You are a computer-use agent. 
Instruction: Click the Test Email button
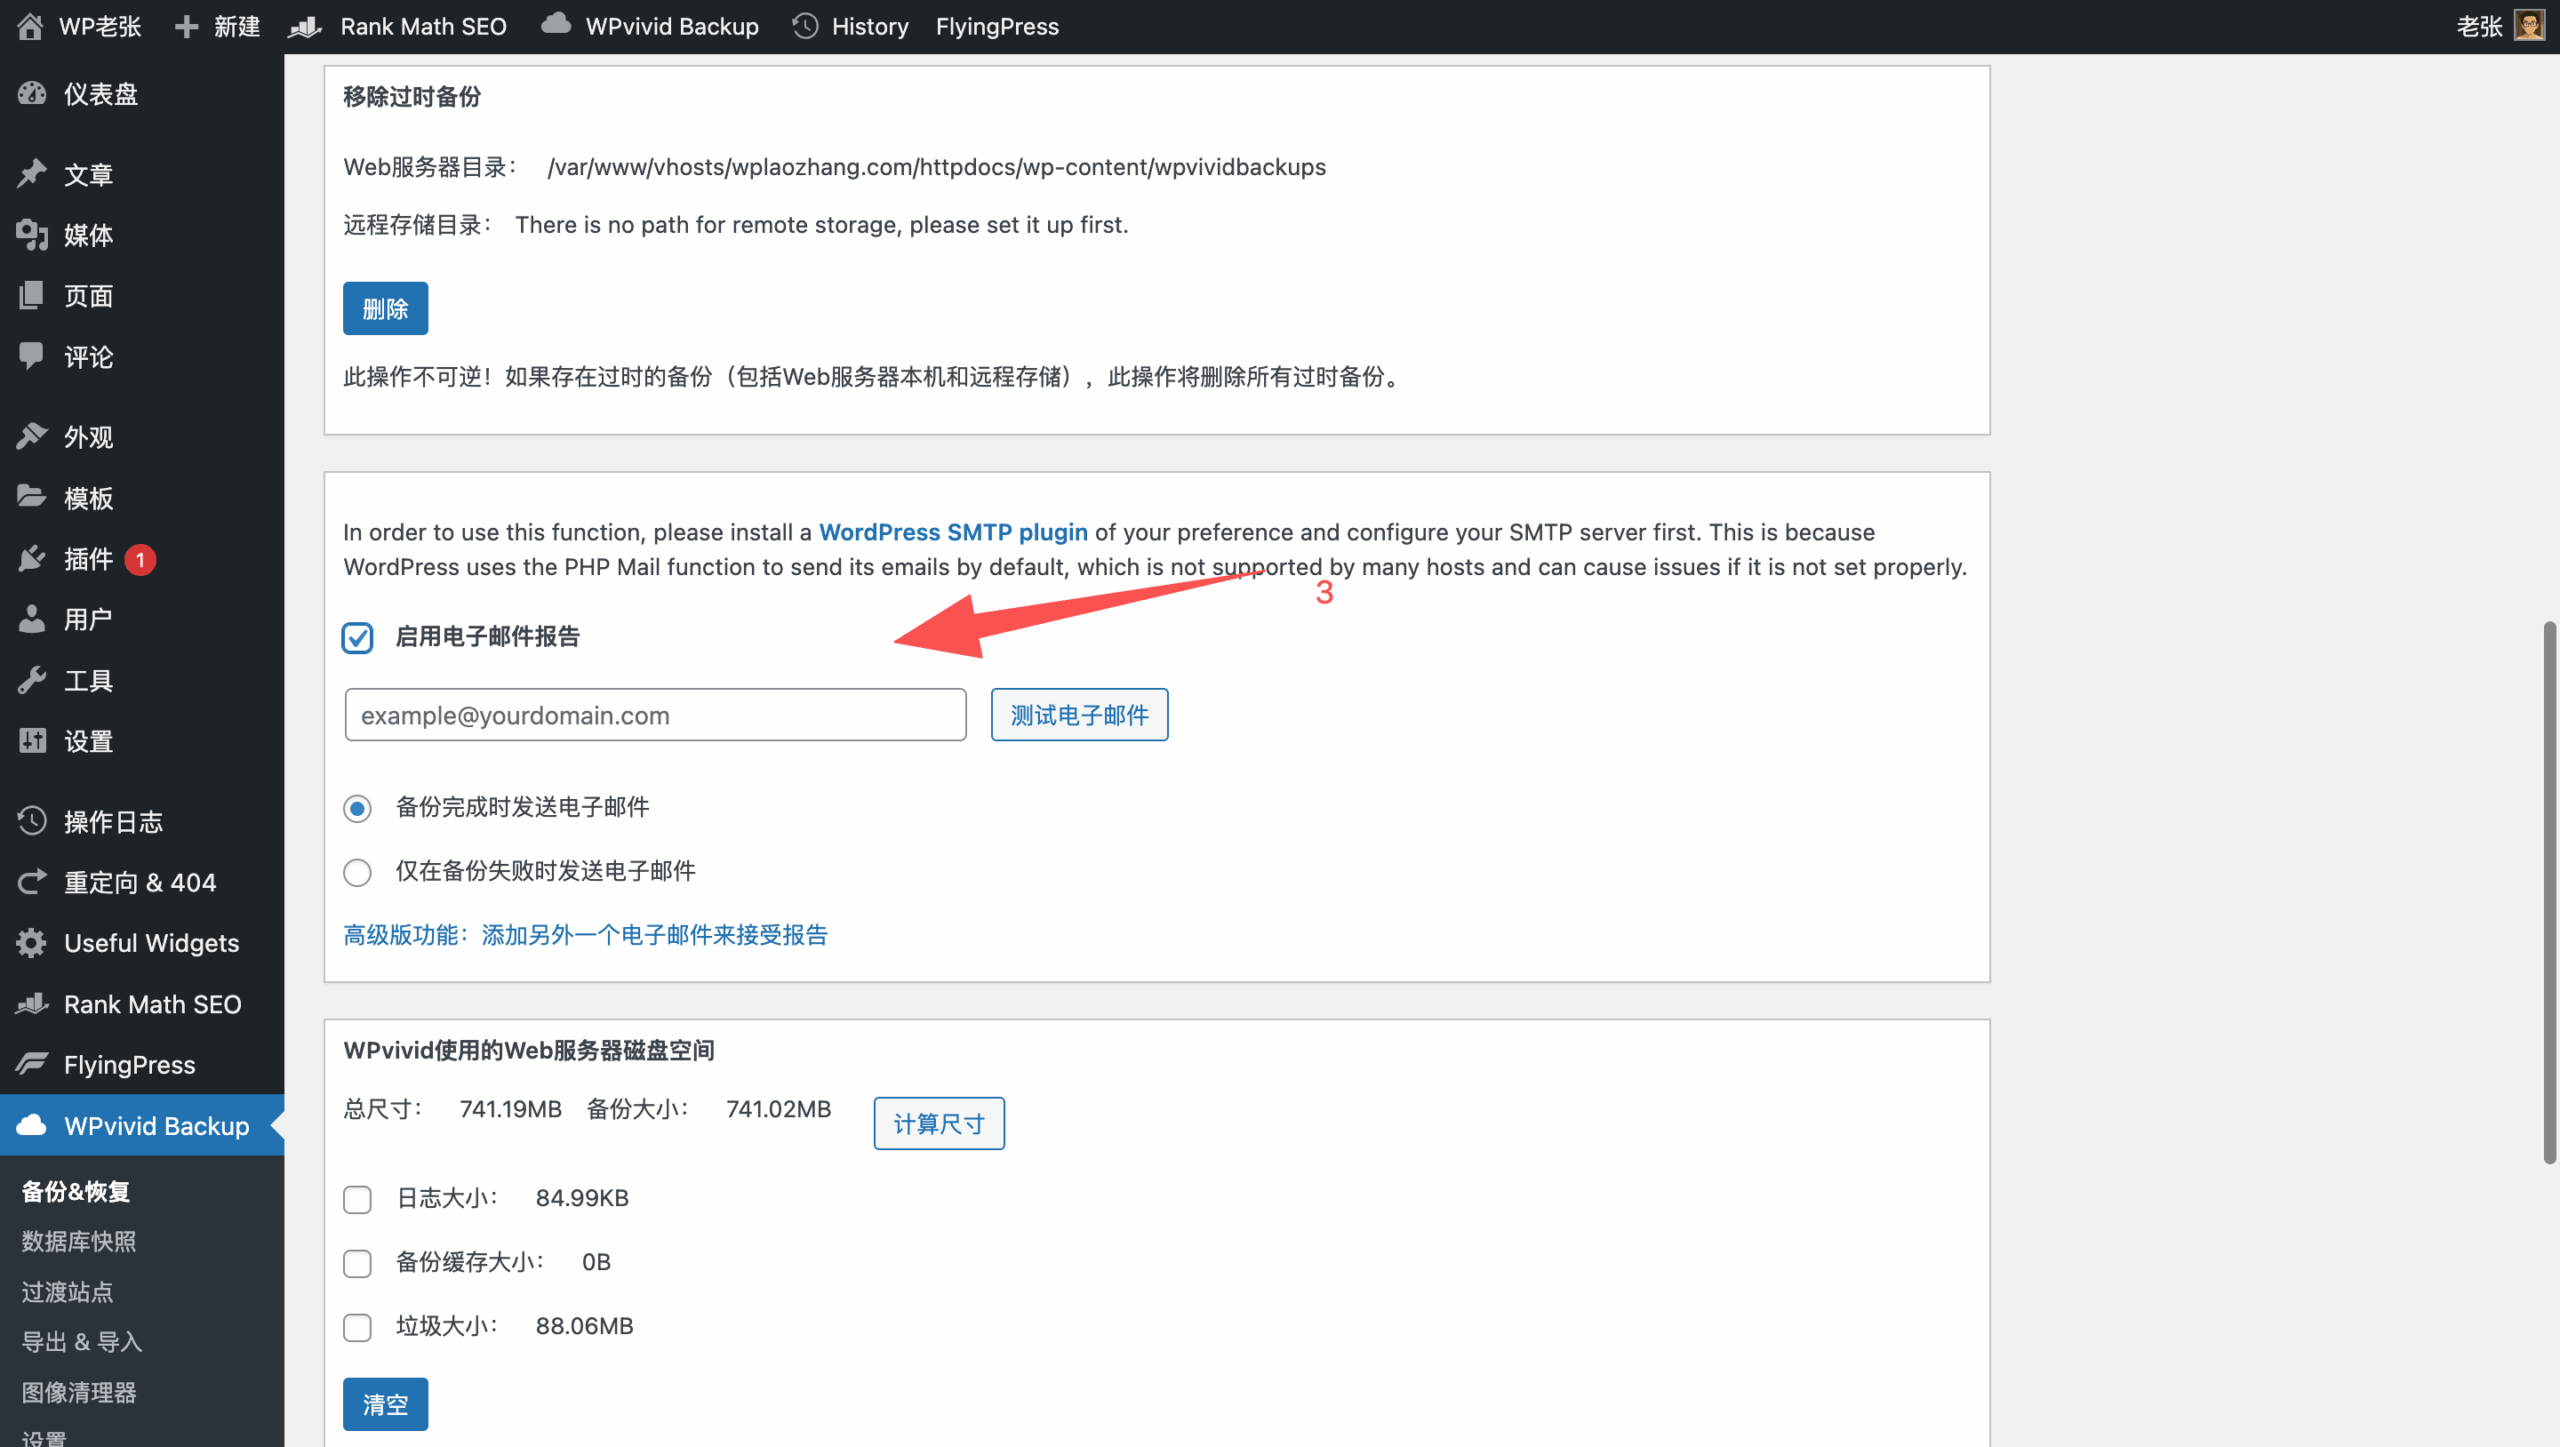pyautogui.click(x=1079, y=715)
